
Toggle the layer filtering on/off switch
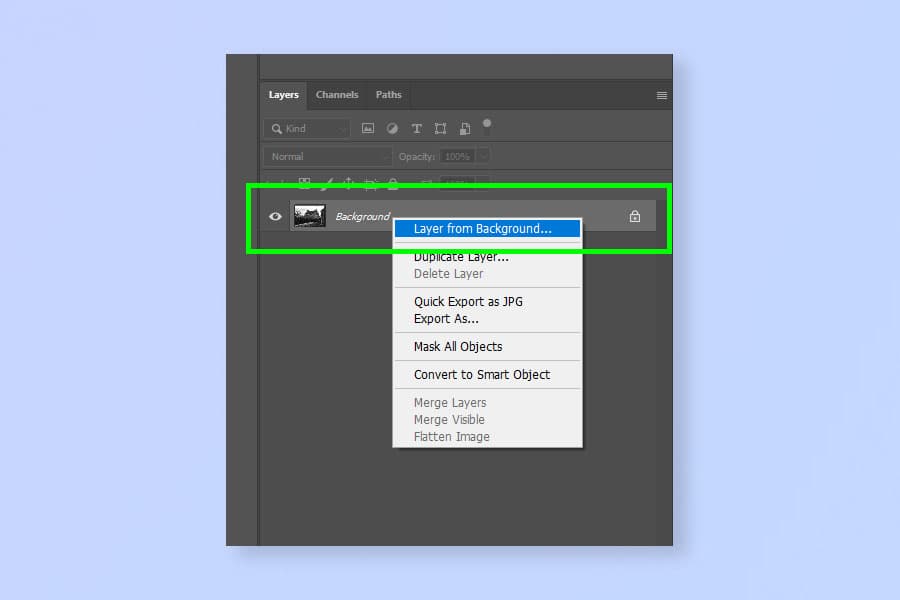(487, 126)
